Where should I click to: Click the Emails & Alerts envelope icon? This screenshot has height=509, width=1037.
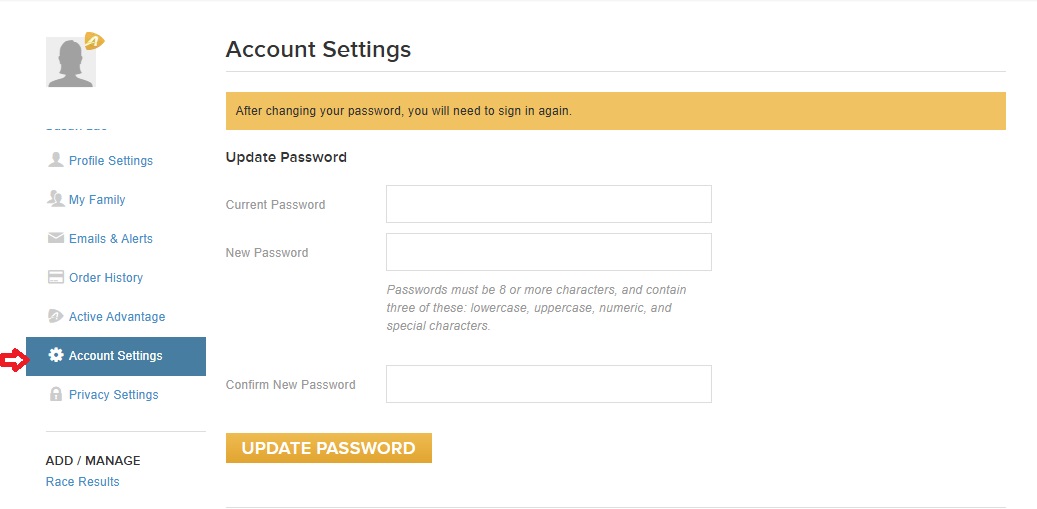point(56,238)
